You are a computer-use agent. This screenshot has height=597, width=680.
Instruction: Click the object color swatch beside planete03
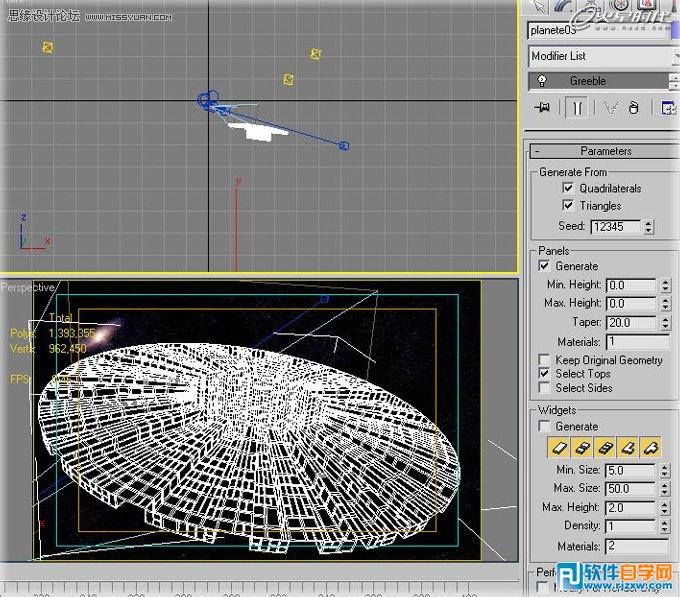coord(675,31)
